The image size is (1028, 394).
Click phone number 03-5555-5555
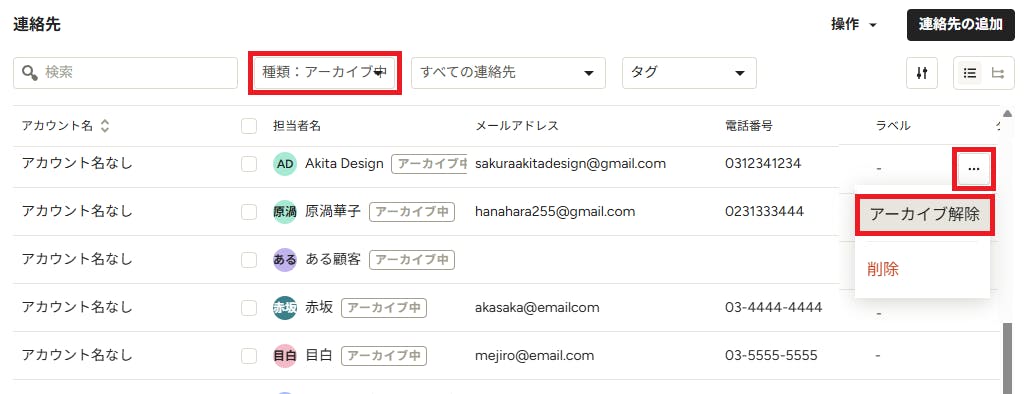[x=772, y=356]
